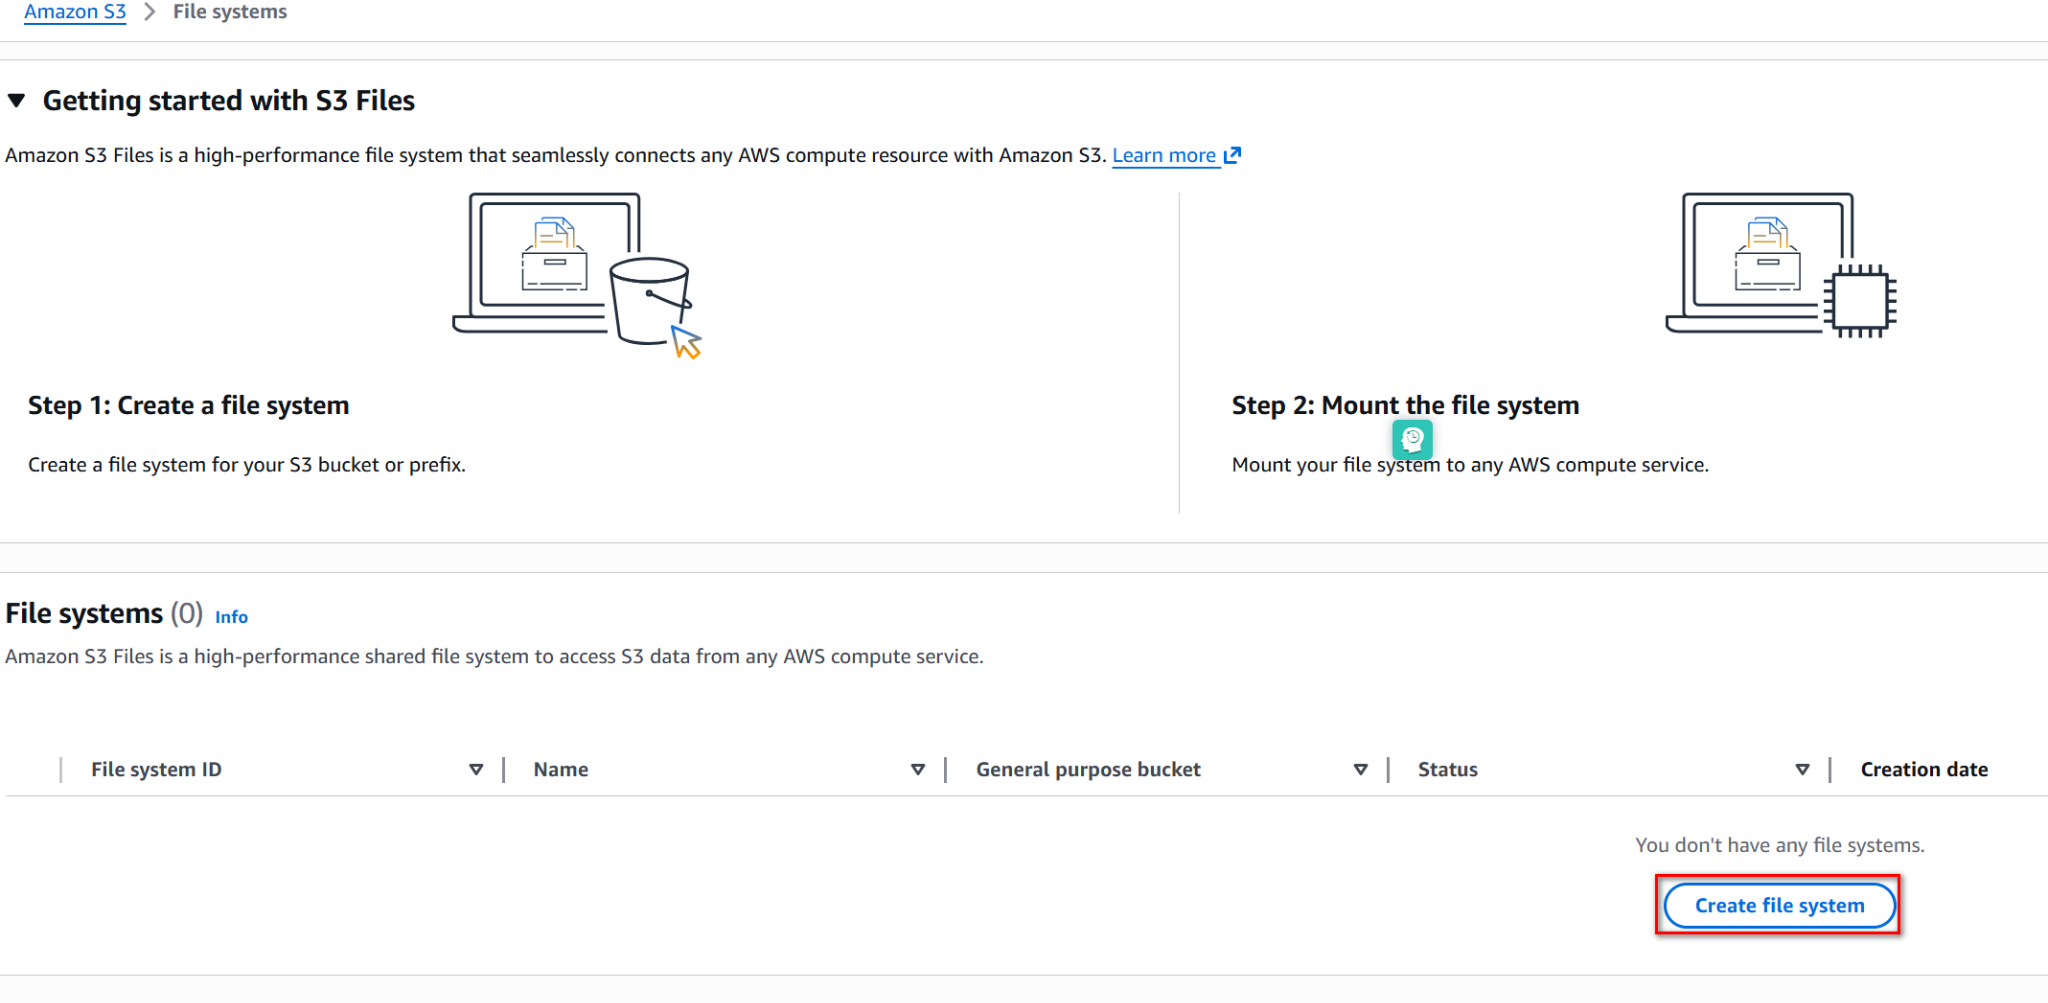Click the General purpose bucket column header
Image resolution: width=2048 pixels, height=1003 pixels.
point(1088,769)
